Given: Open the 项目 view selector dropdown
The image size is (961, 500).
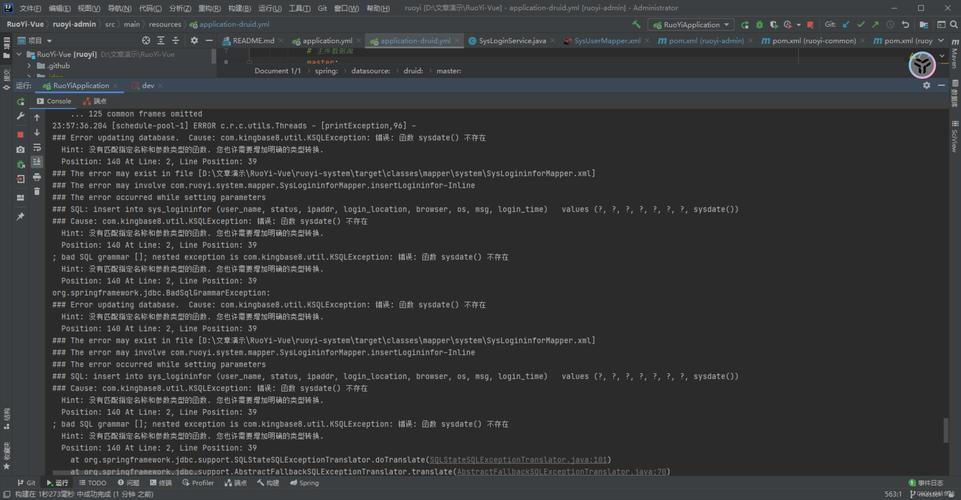Looking at the screenshot, I should [35, 40].
